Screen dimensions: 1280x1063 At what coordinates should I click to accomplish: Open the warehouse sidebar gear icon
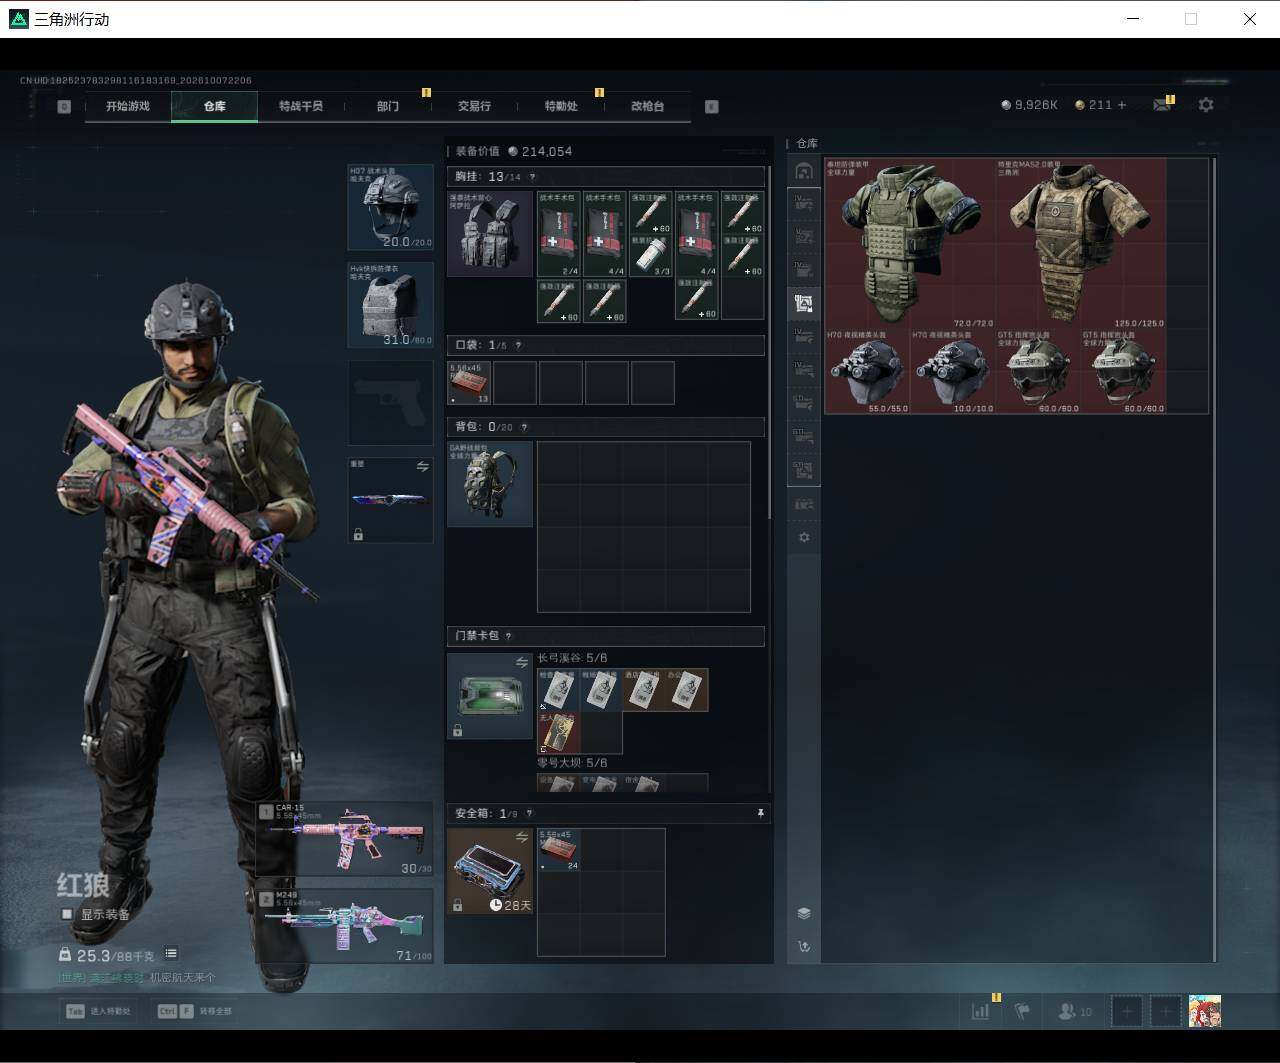pos(804,537)
